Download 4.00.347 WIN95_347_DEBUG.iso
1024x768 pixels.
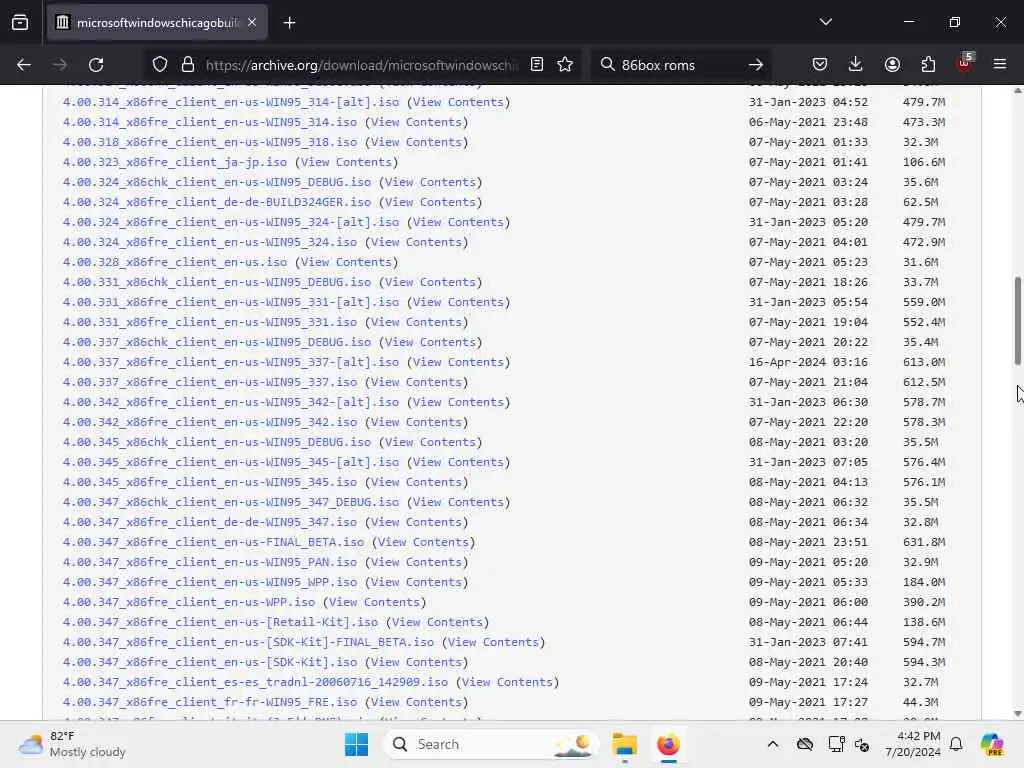point(231,502)
